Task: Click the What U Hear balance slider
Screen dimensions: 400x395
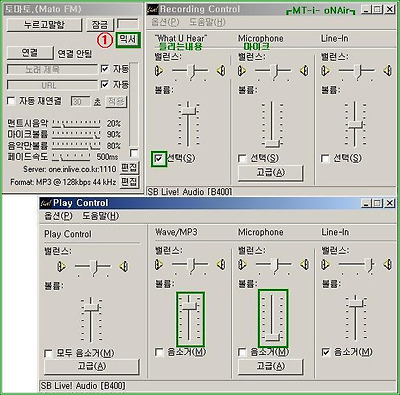Action: [190, 71]
